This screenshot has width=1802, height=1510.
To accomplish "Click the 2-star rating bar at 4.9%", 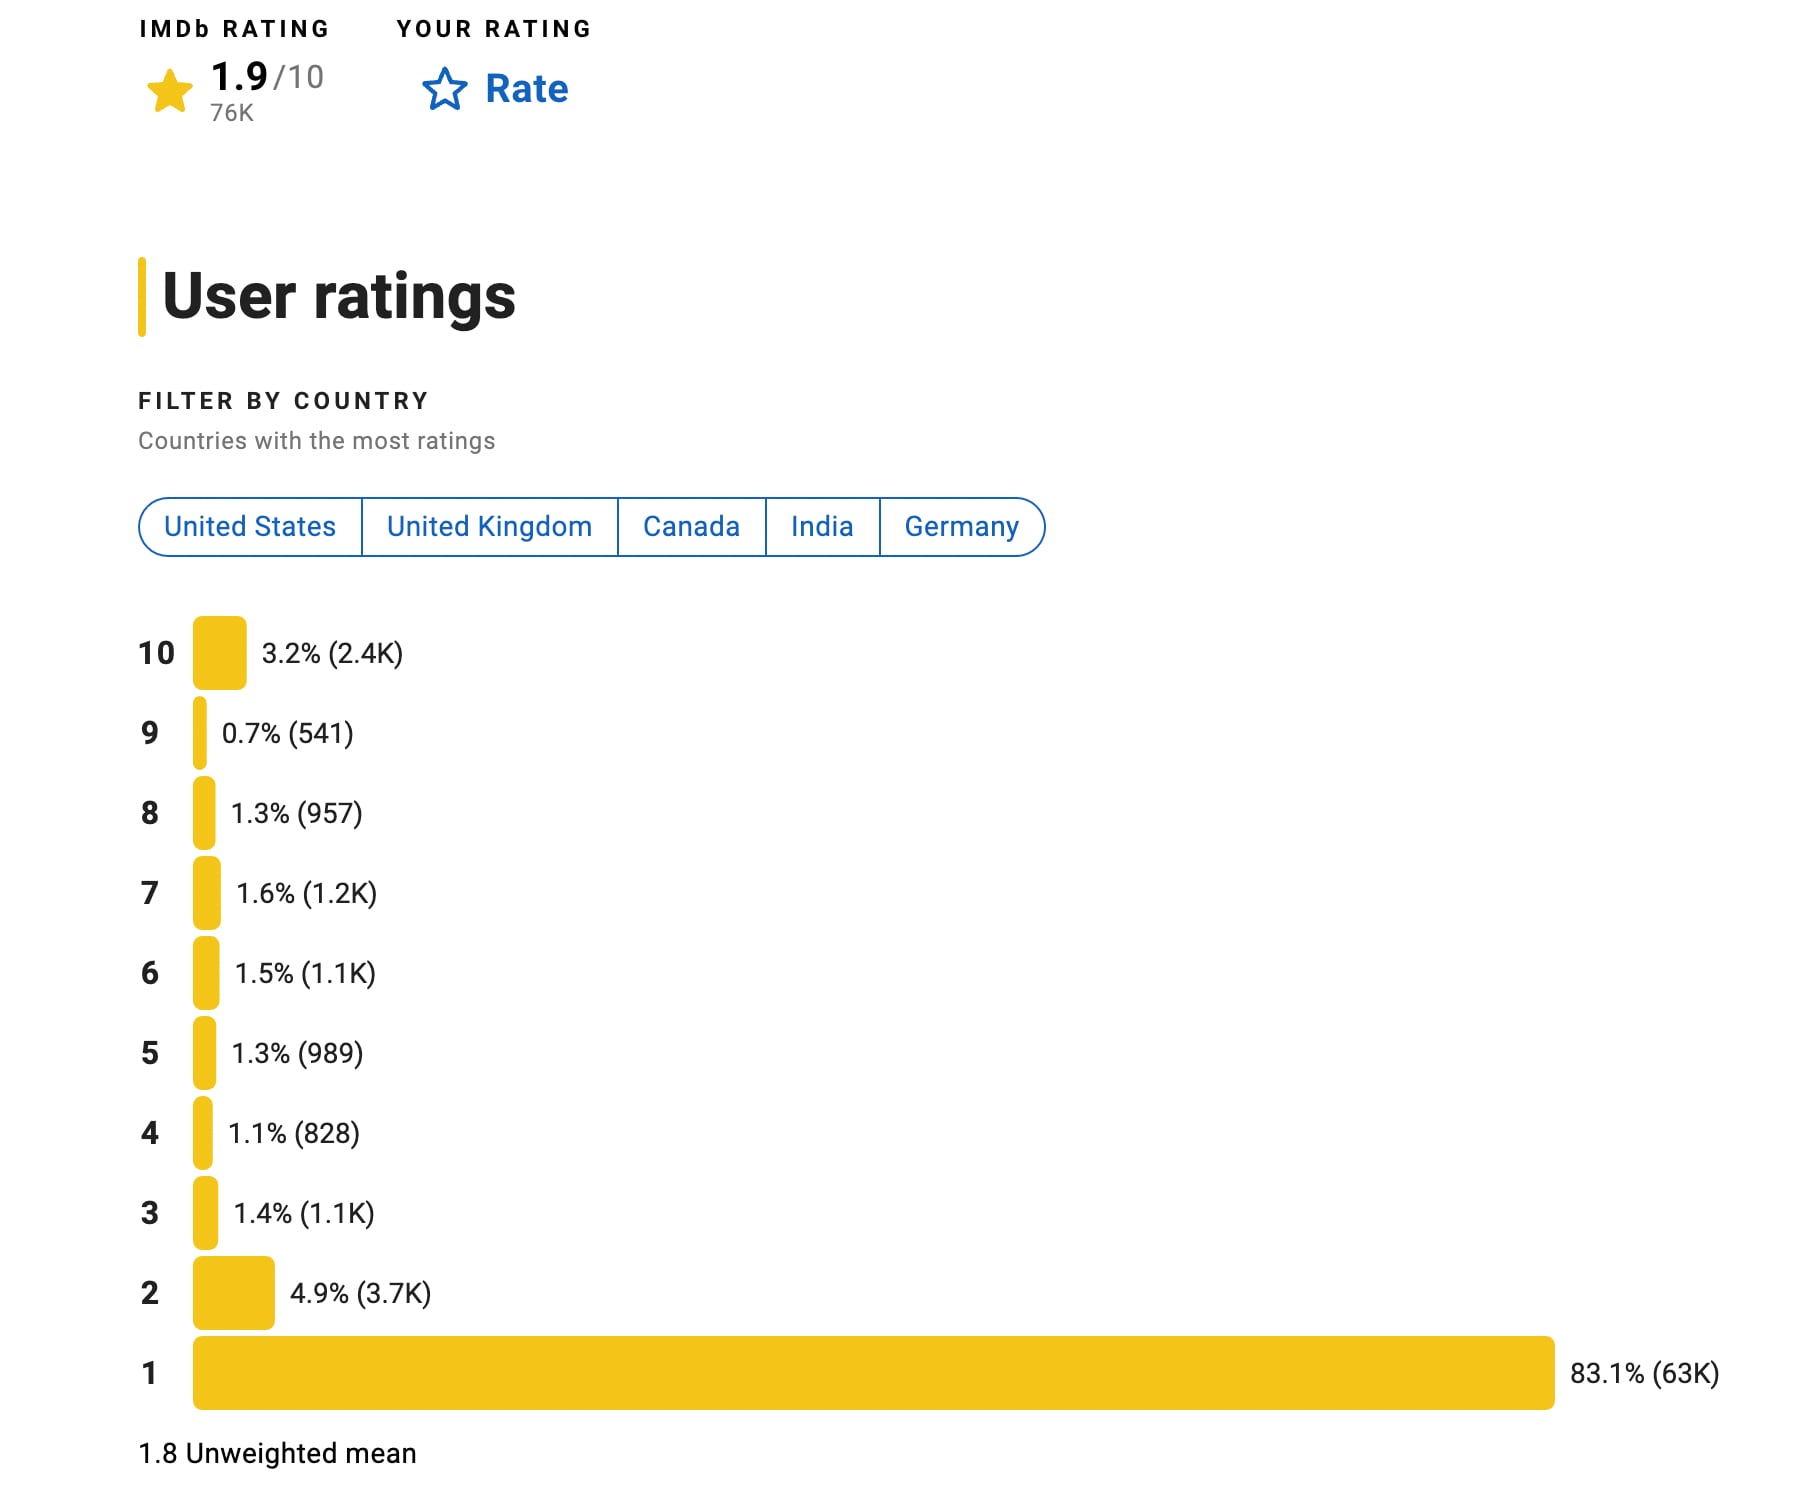I will pos(234,1293).
